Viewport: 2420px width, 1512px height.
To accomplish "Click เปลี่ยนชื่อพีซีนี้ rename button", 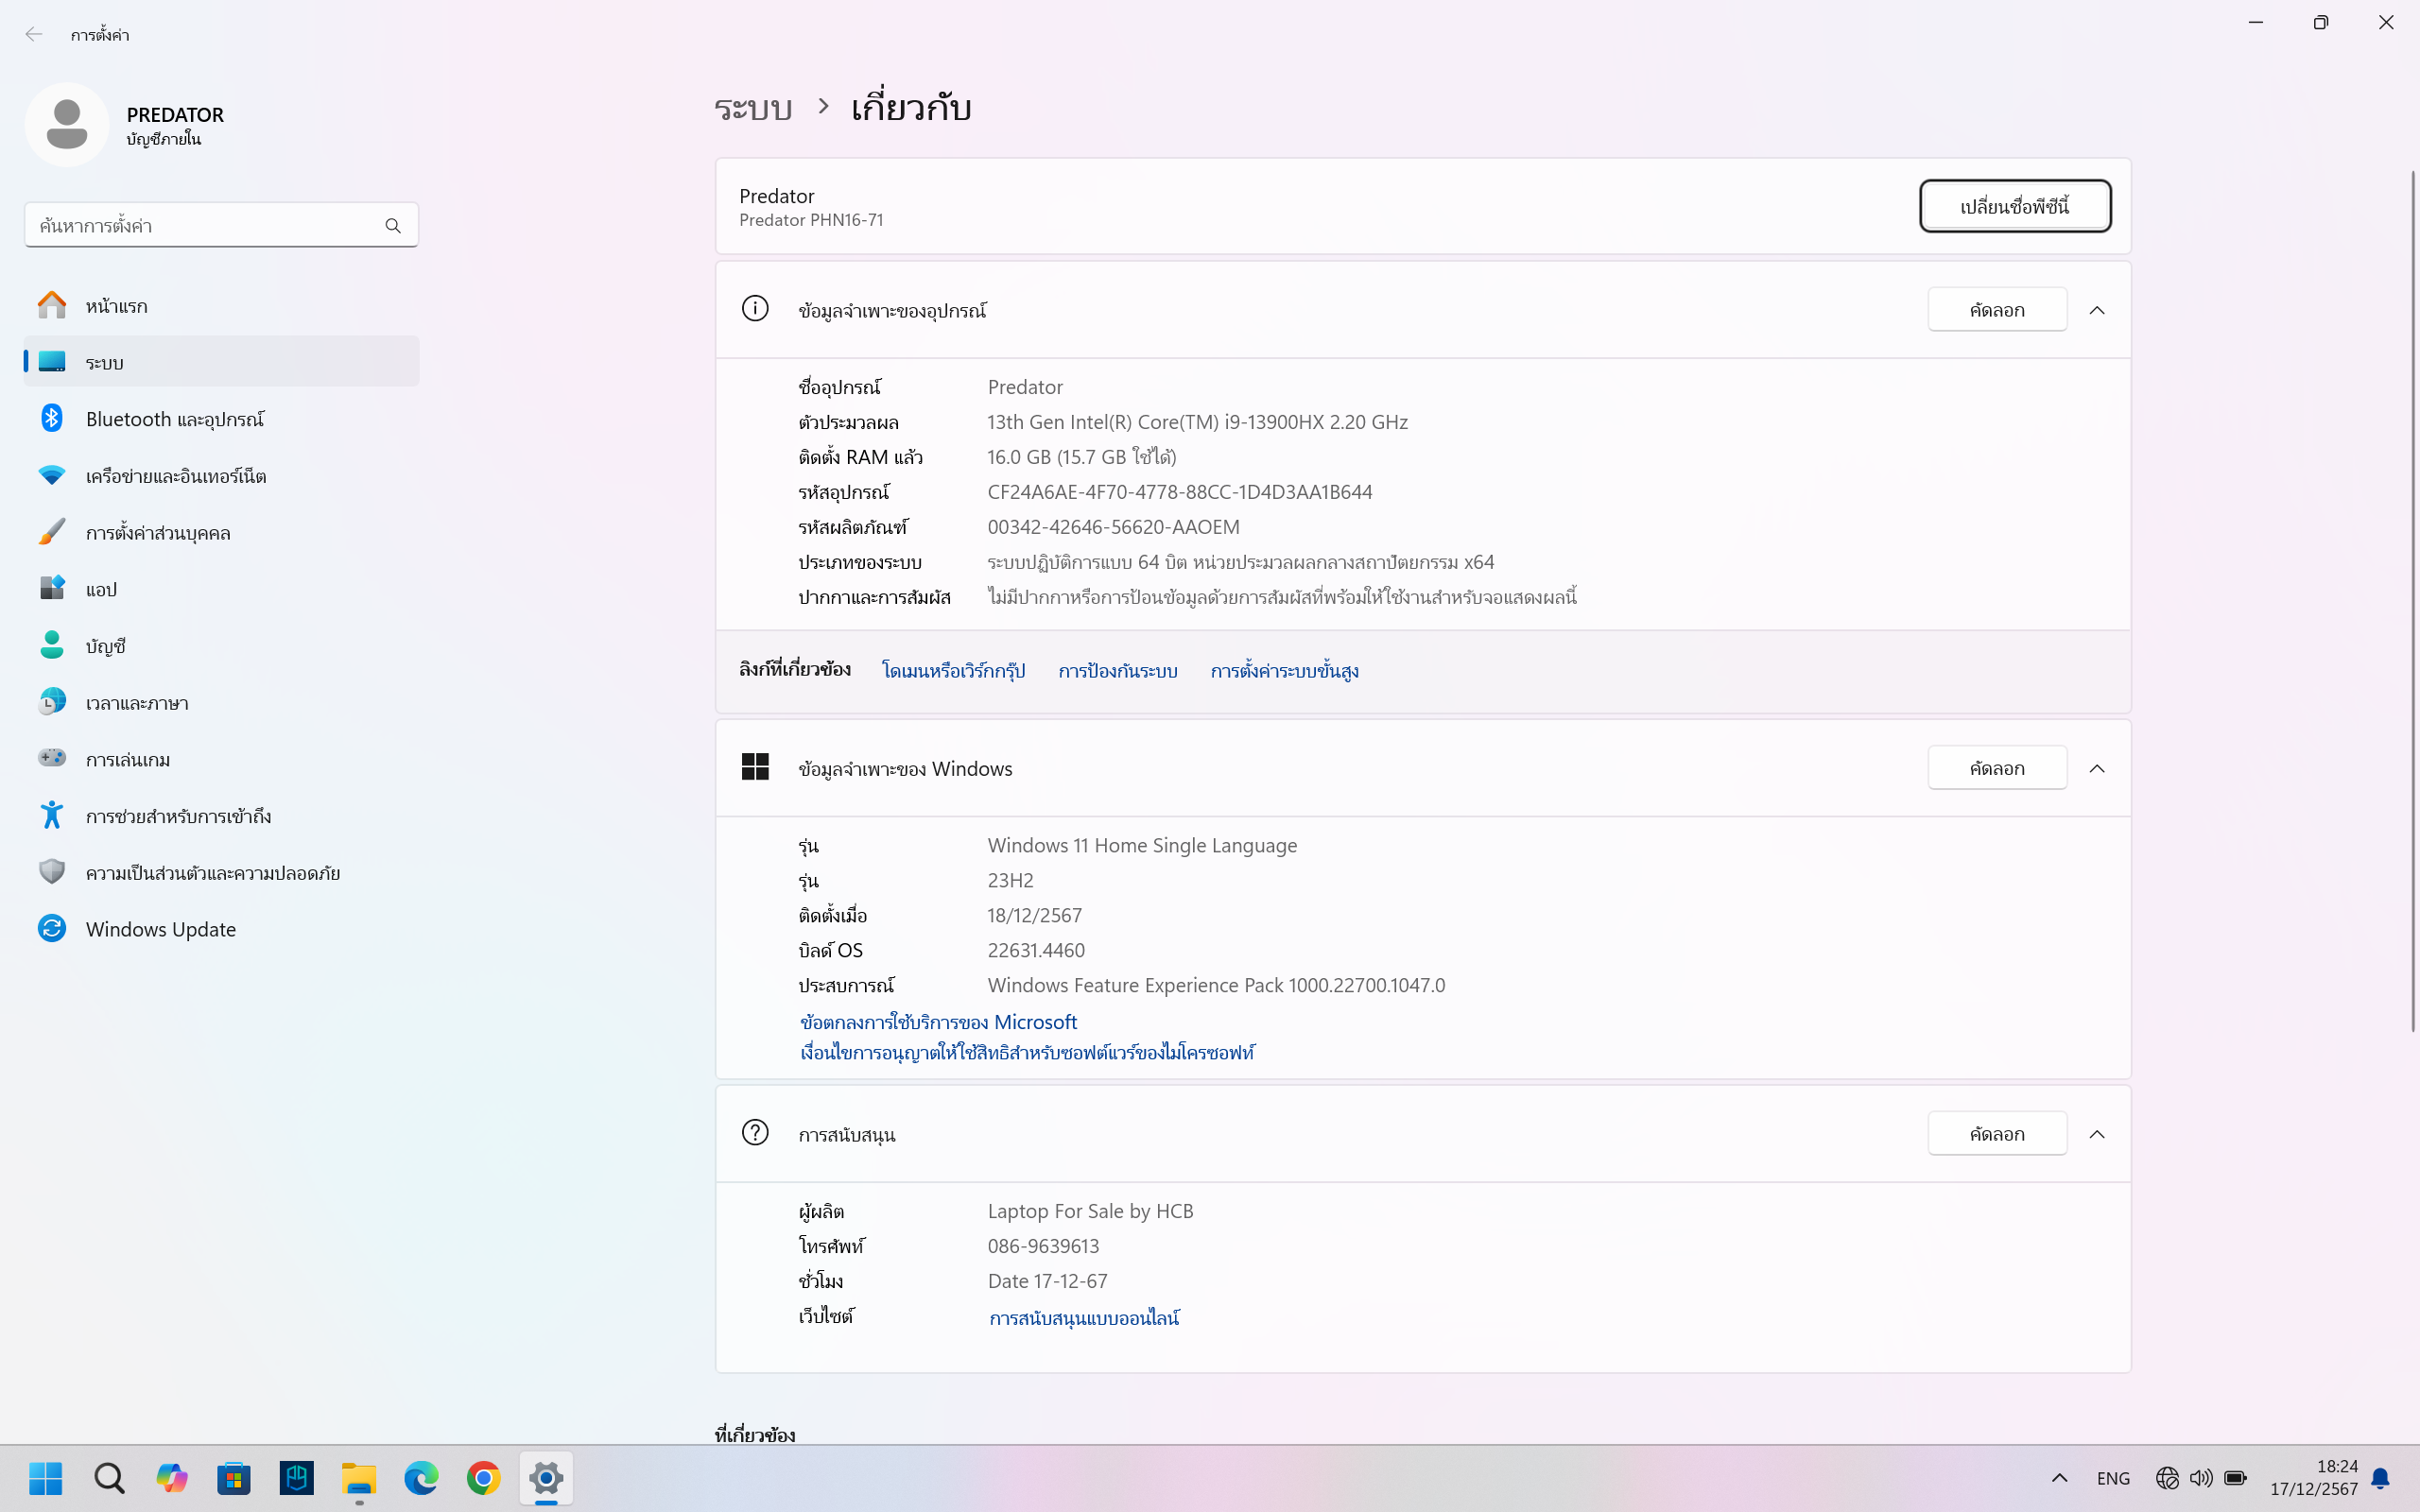I will click(x=2014, y=206).
